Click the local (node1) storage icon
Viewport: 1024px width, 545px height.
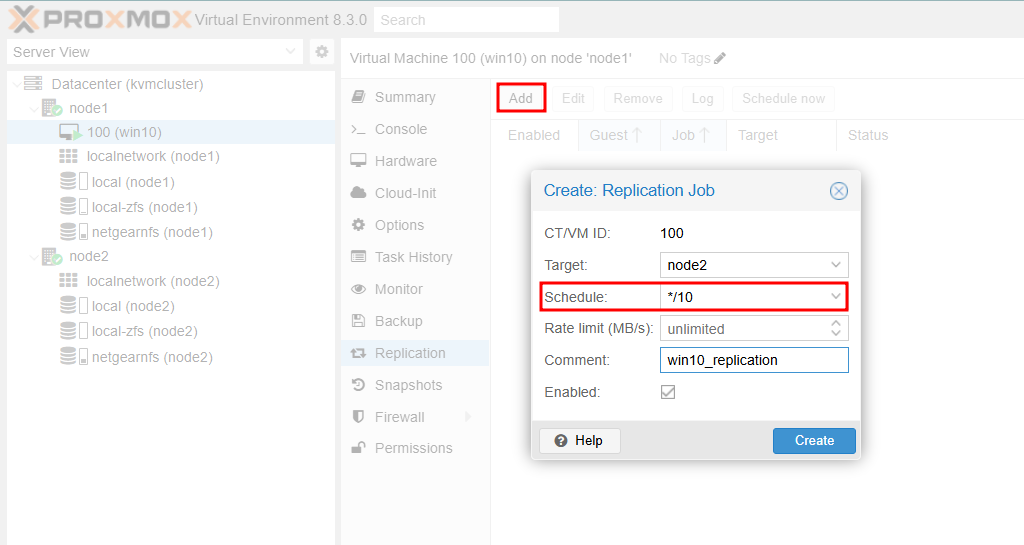click(73, 181)
